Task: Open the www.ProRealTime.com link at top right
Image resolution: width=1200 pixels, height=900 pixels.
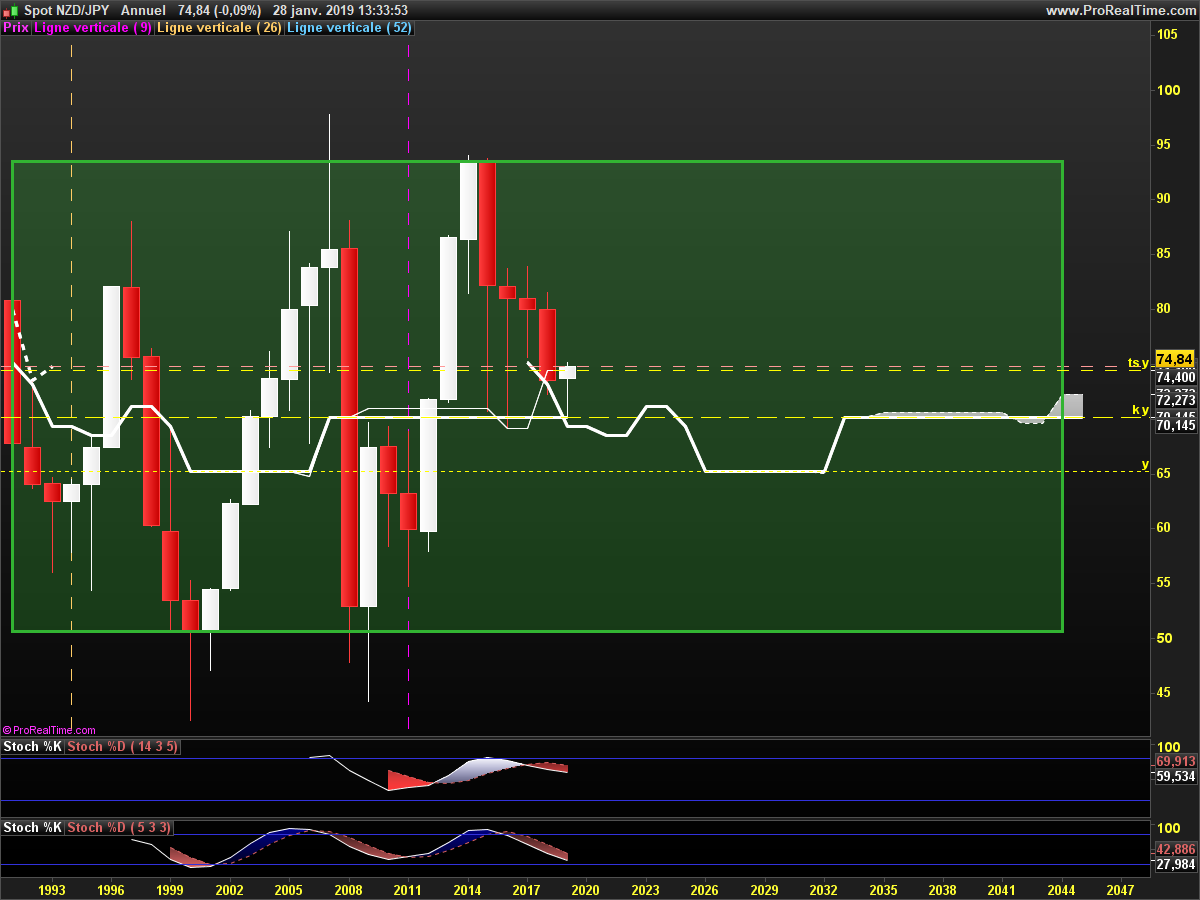Action: point(1120,10)
